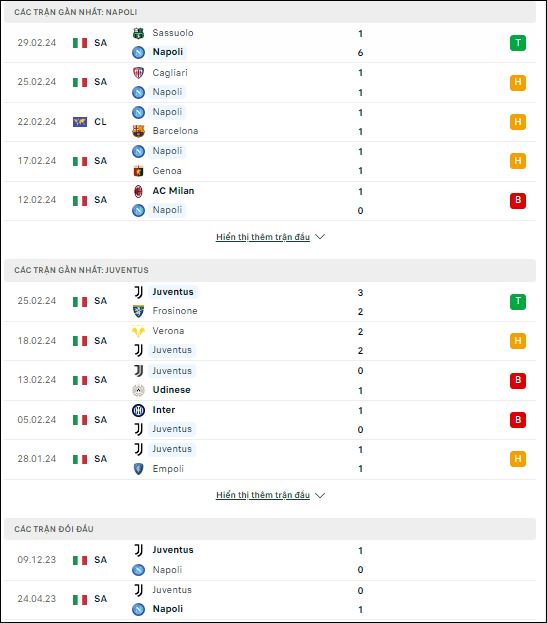Click the AC Milan club crest icon
The image size is (547, 623).
[x=138, y=192]
